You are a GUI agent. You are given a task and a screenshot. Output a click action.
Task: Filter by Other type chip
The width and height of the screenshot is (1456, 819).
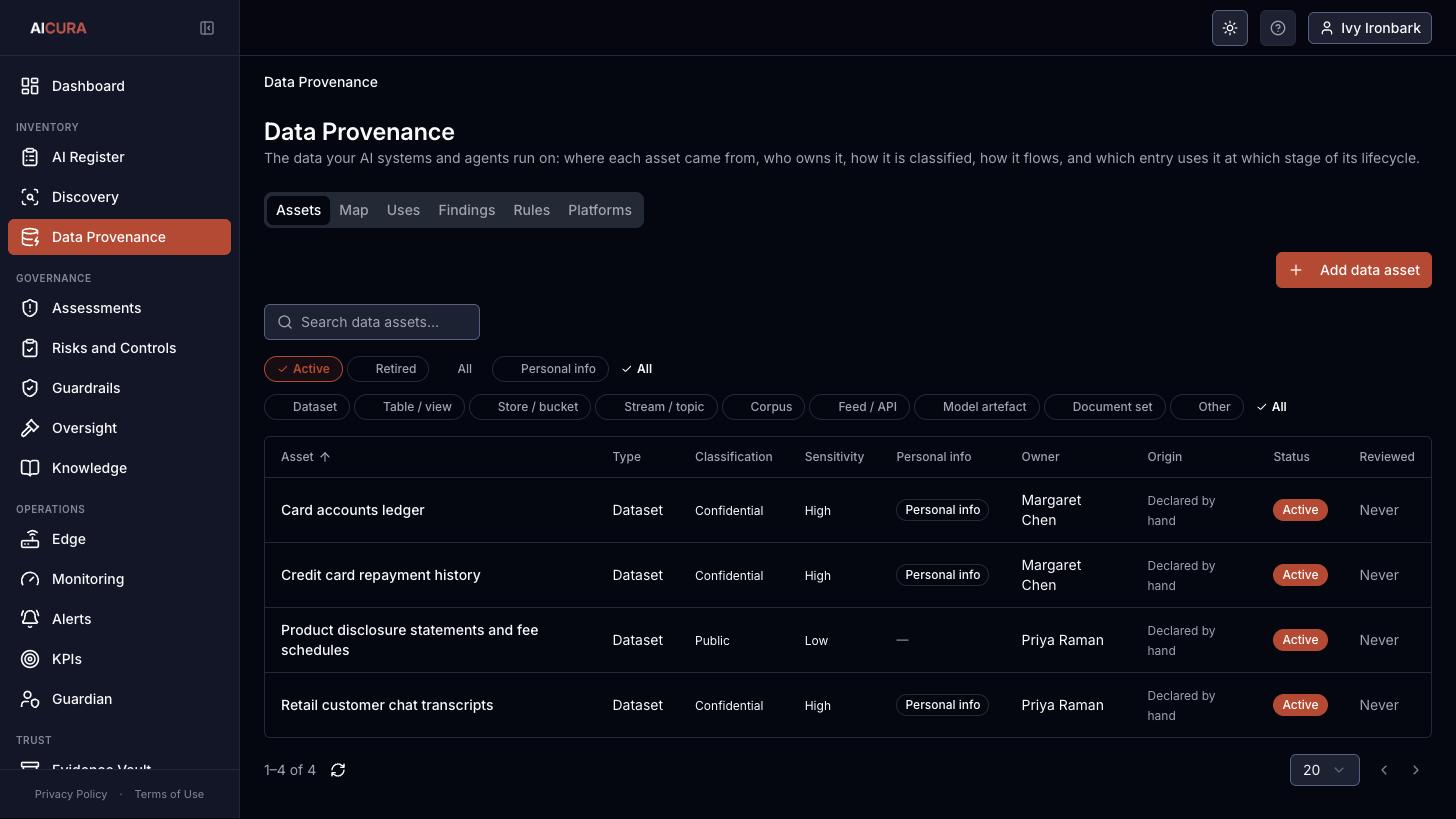(x=1206, y=407)
